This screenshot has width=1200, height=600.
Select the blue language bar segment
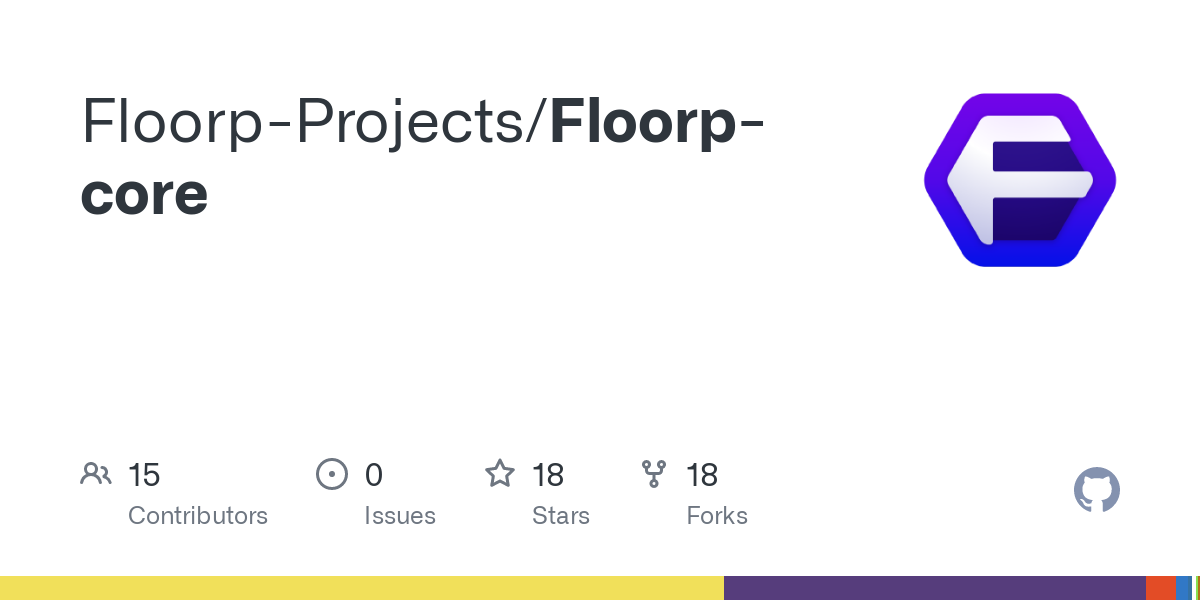[1184, 588]
